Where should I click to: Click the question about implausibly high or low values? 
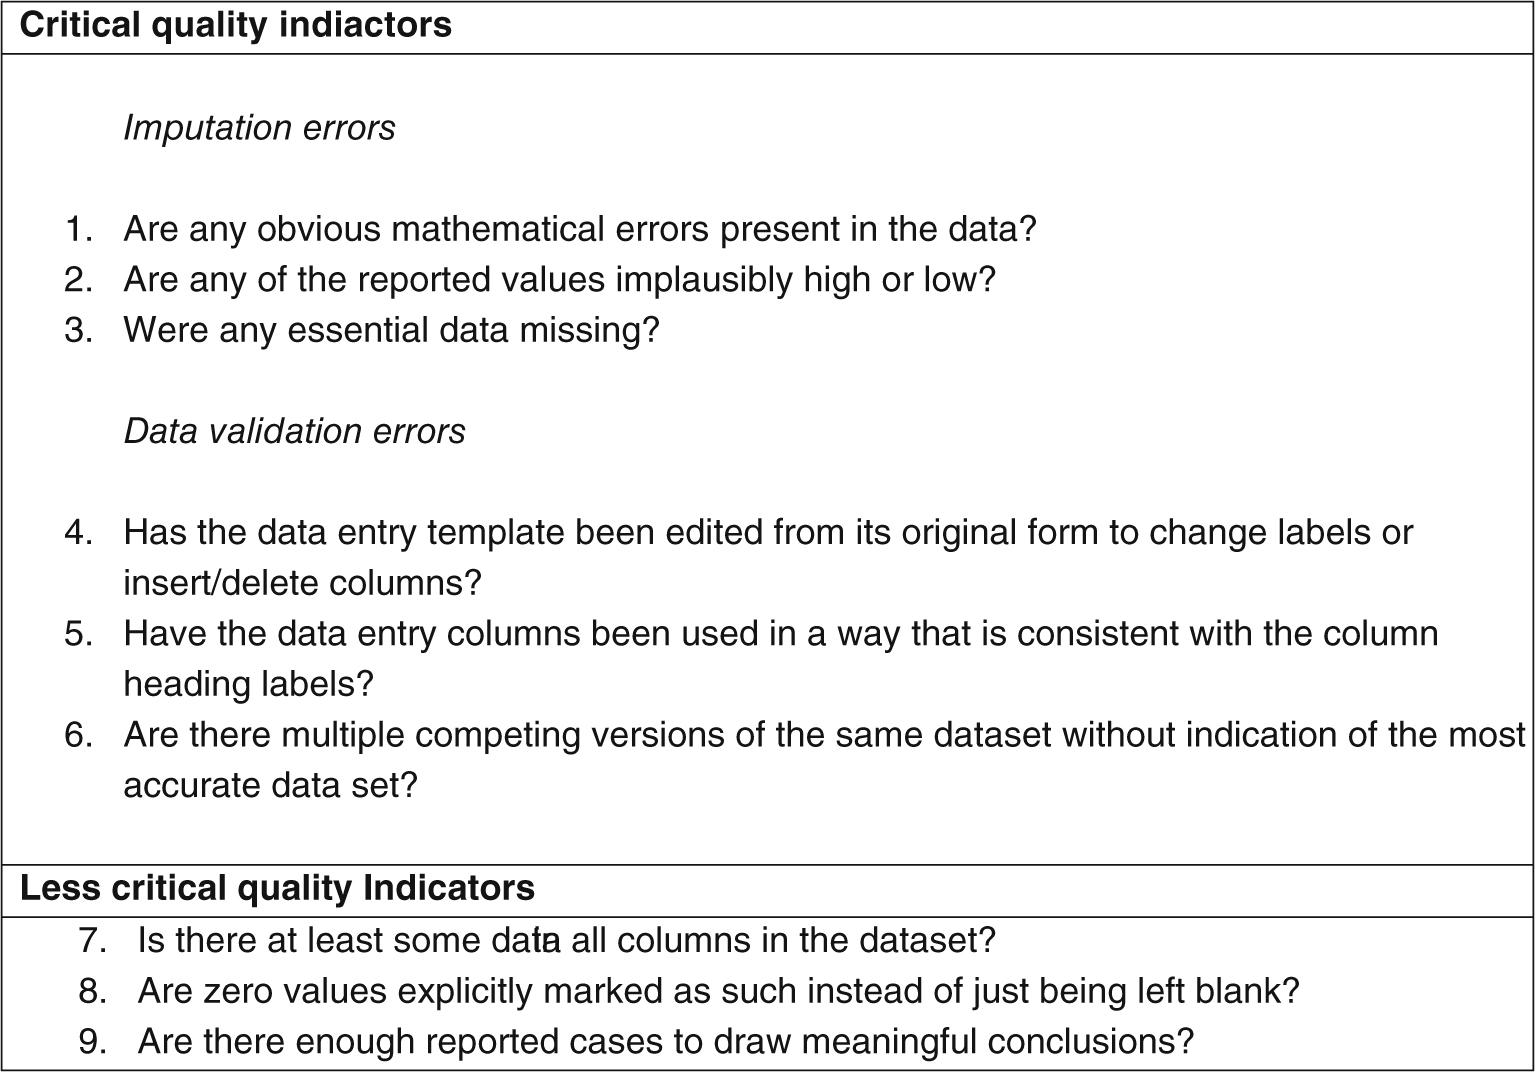coord(559,279)
